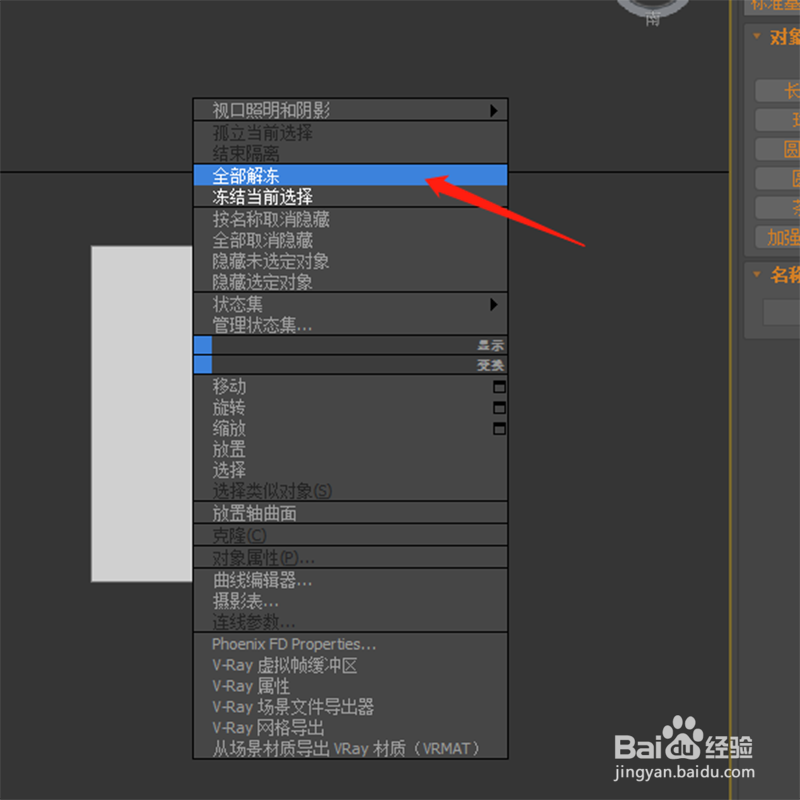Expand 状态集 submenu arrow
This screenshot has width=800, height=800.
493,305
